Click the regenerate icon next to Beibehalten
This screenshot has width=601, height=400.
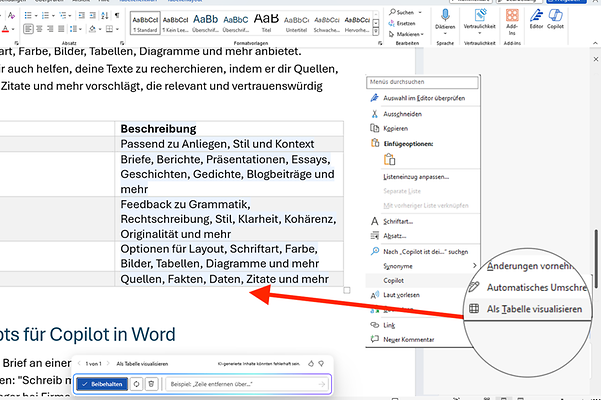[137, 384]
